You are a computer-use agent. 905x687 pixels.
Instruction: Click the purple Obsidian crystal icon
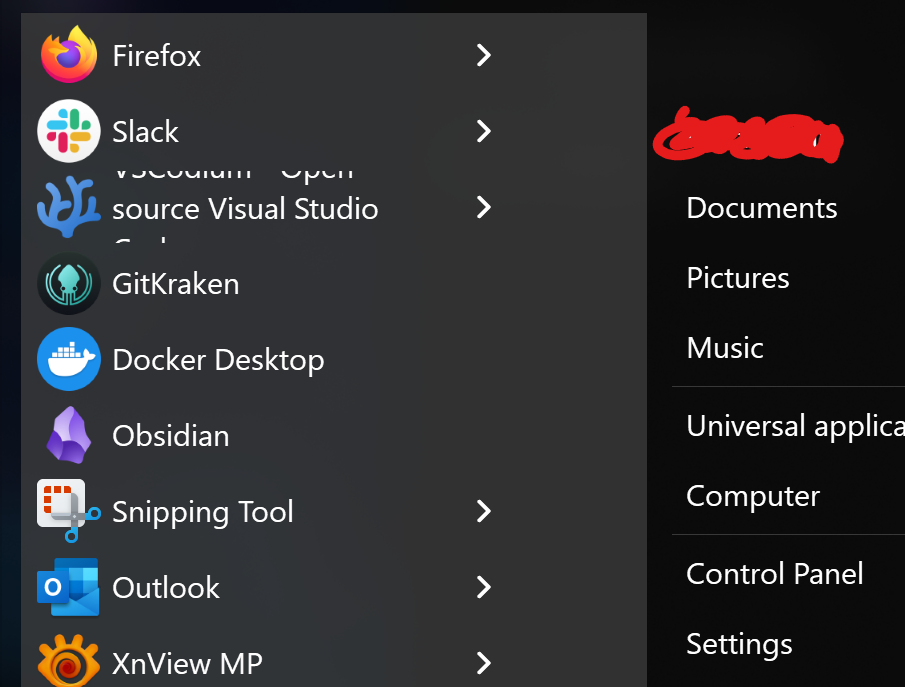(x=69, y=435)
